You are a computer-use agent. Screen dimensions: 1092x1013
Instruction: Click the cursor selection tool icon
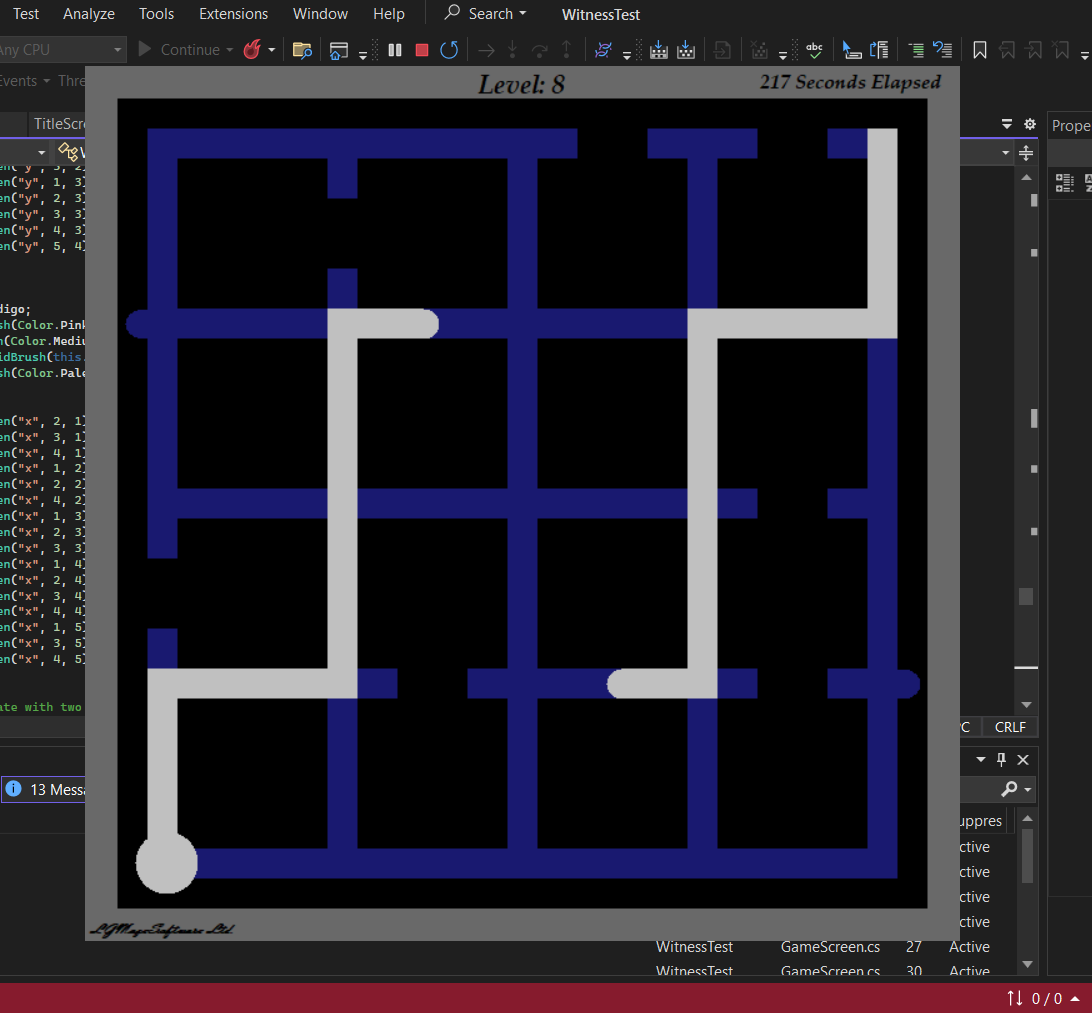point(851,50)
